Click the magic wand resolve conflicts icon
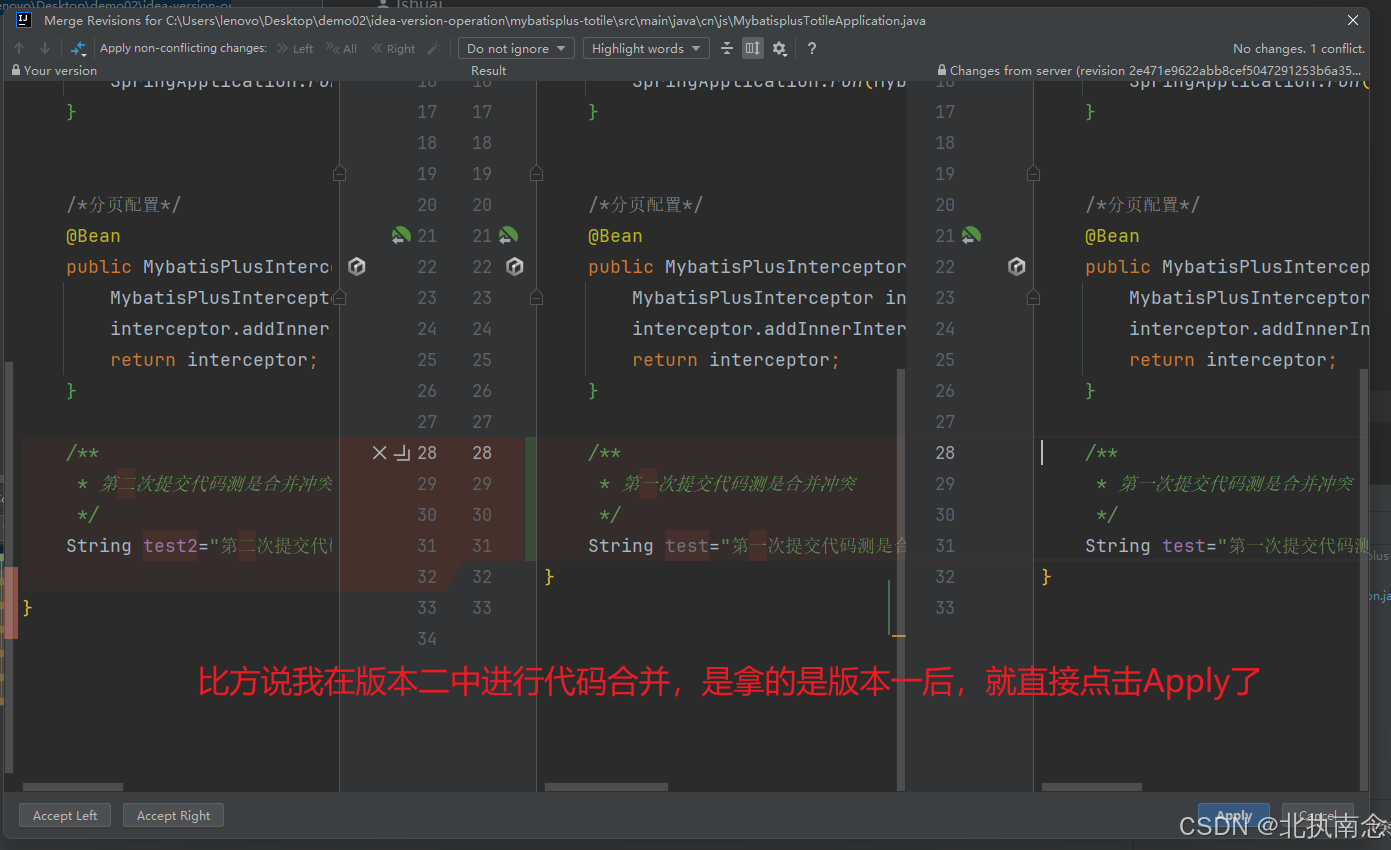The height and width of the screenshot is (850, 1391). (x=434, y=48)
